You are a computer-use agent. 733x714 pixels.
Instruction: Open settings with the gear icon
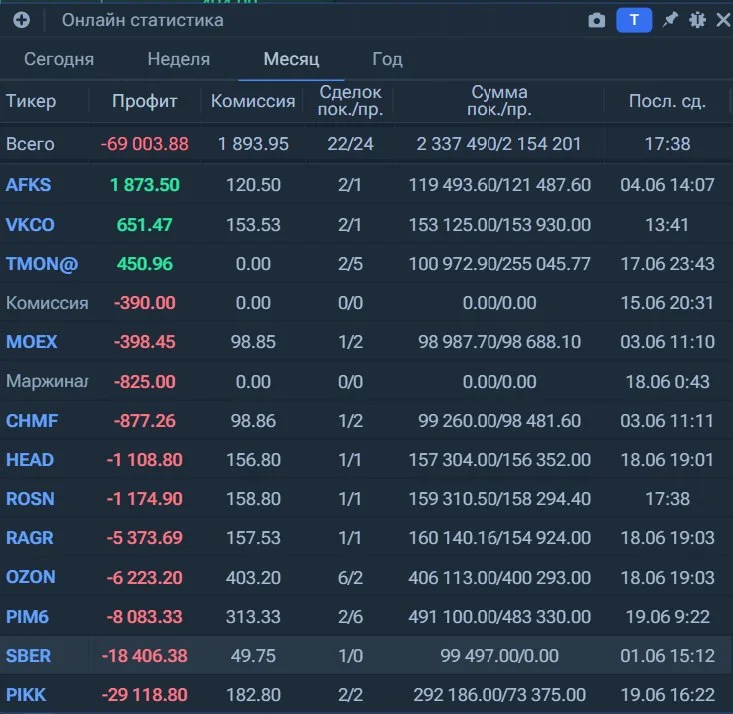[x=697, y=20]
